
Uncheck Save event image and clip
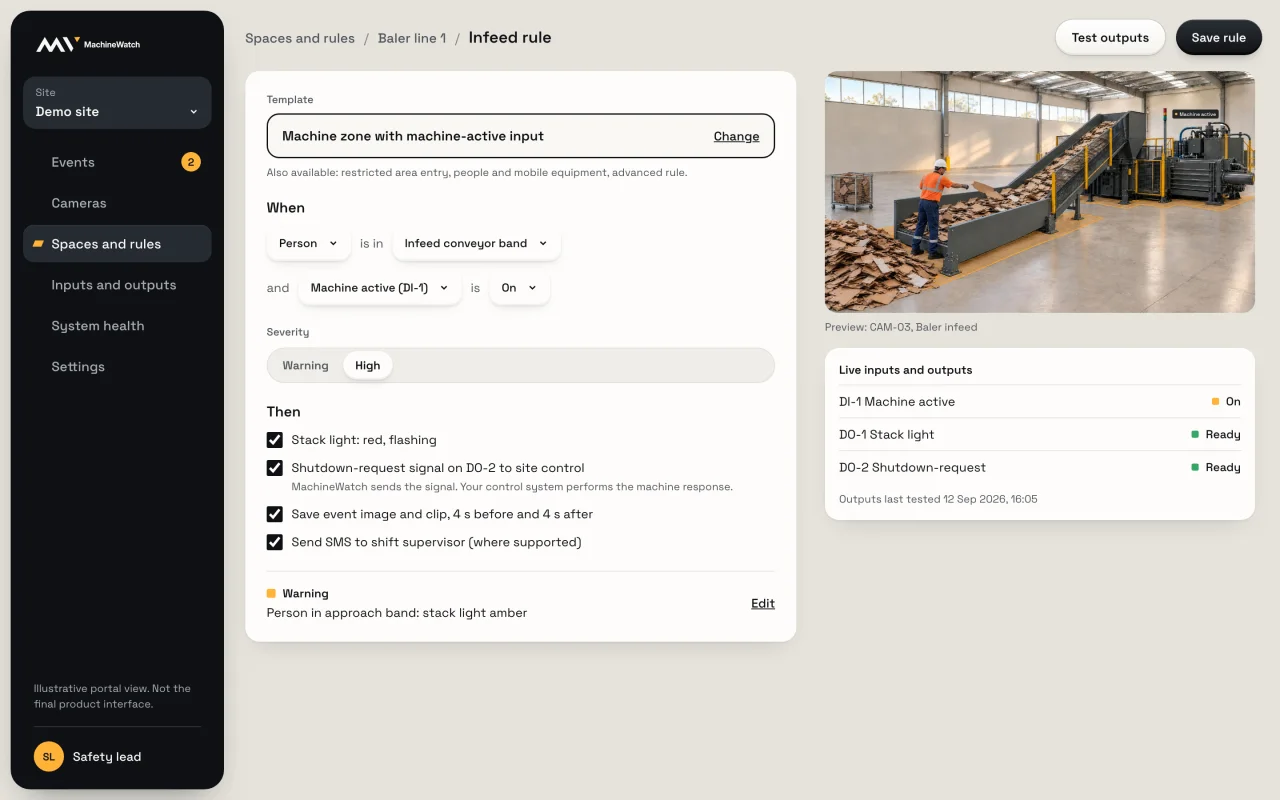click(x=274, y=514)
